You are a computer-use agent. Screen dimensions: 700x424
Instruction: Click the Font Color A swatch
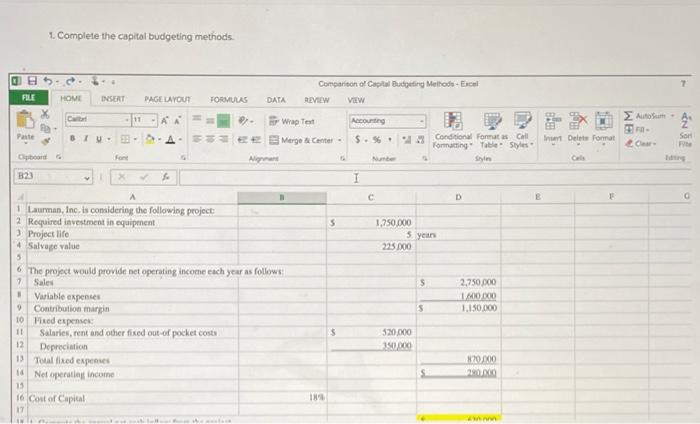click(x=170, y=140)
